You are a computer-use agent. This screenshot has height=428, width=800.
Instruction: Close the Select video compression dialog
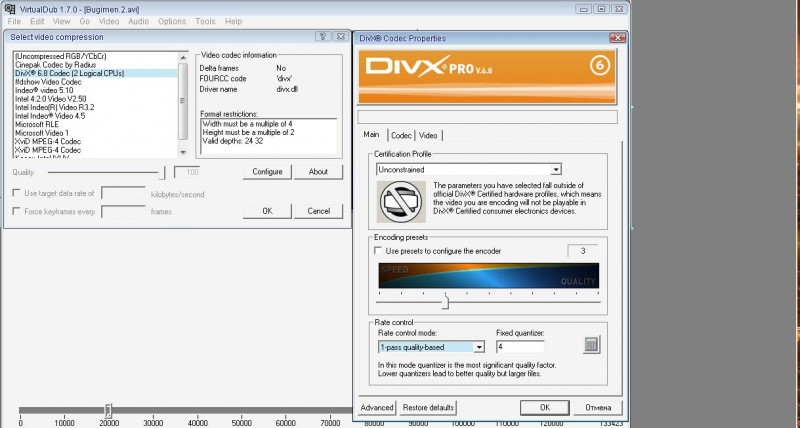[341, 37]
